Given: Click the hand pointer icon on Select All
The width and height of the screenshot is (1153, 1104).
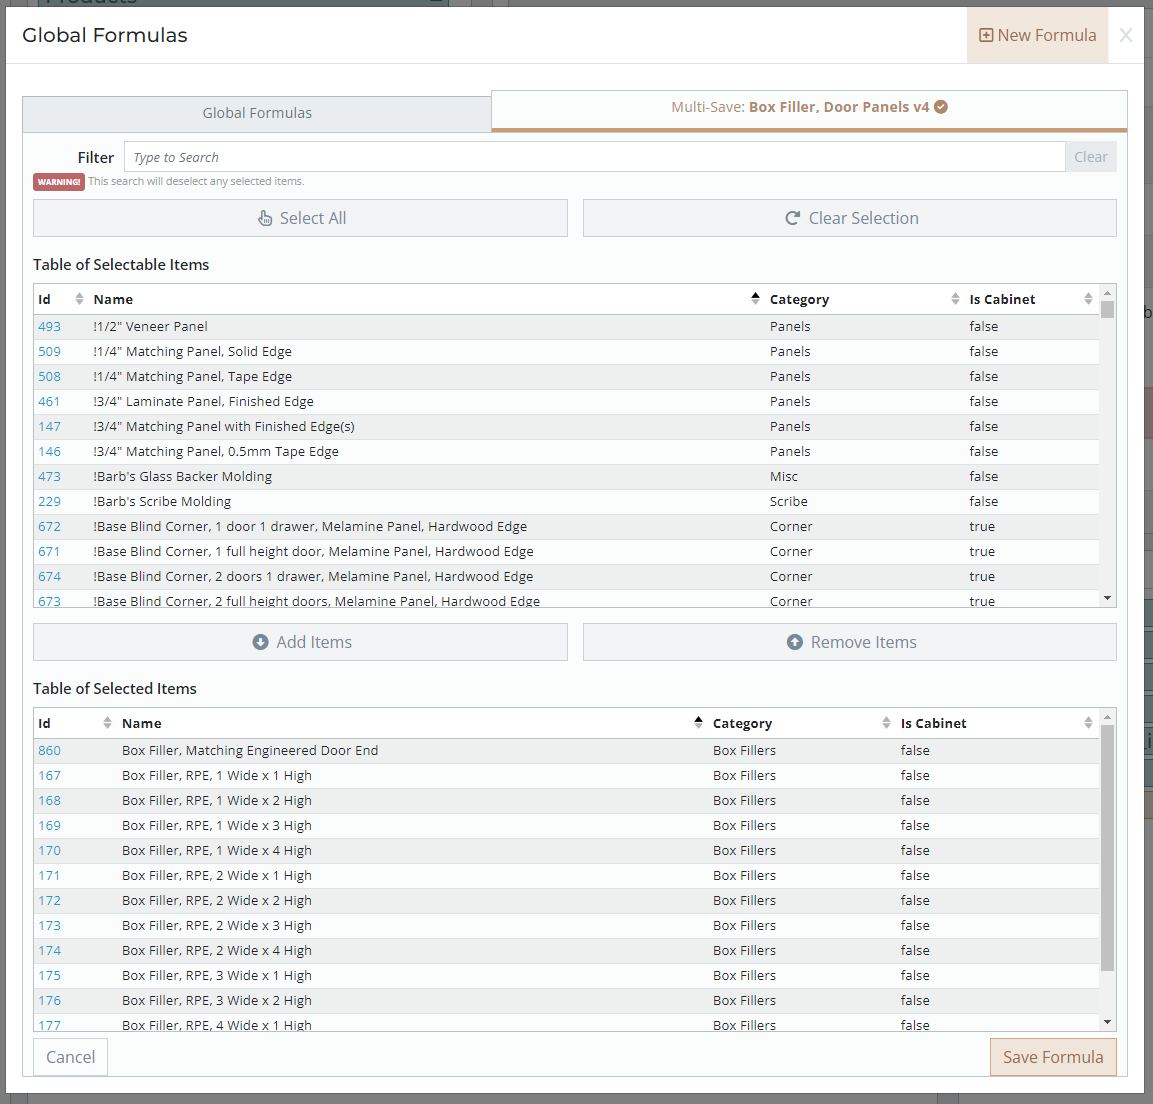Looking at the screenshot, I should coord(265,218).
